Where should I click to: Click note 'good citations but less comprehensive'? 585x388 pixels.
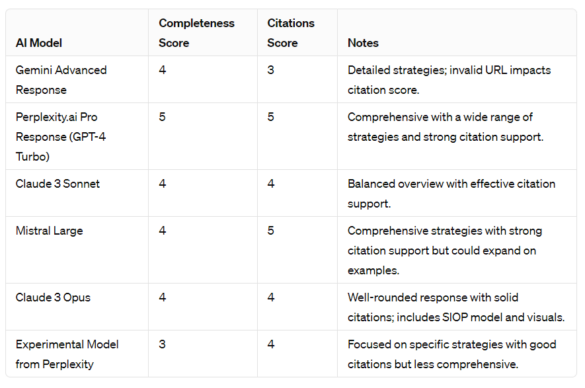point(452,354)
